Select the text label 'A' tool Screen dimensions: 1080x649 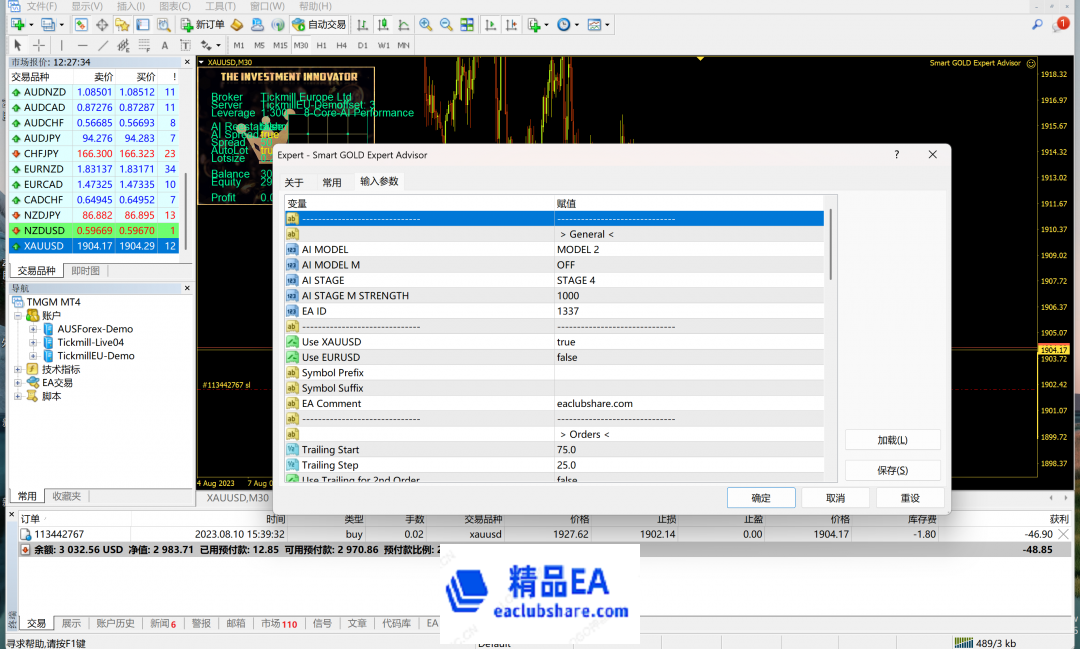[165, 45]
